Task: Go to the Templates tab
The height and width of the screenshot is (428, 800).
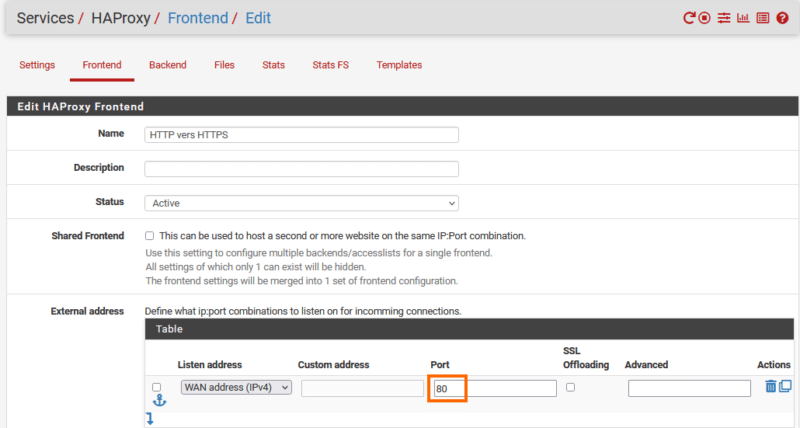Action: 399,65
